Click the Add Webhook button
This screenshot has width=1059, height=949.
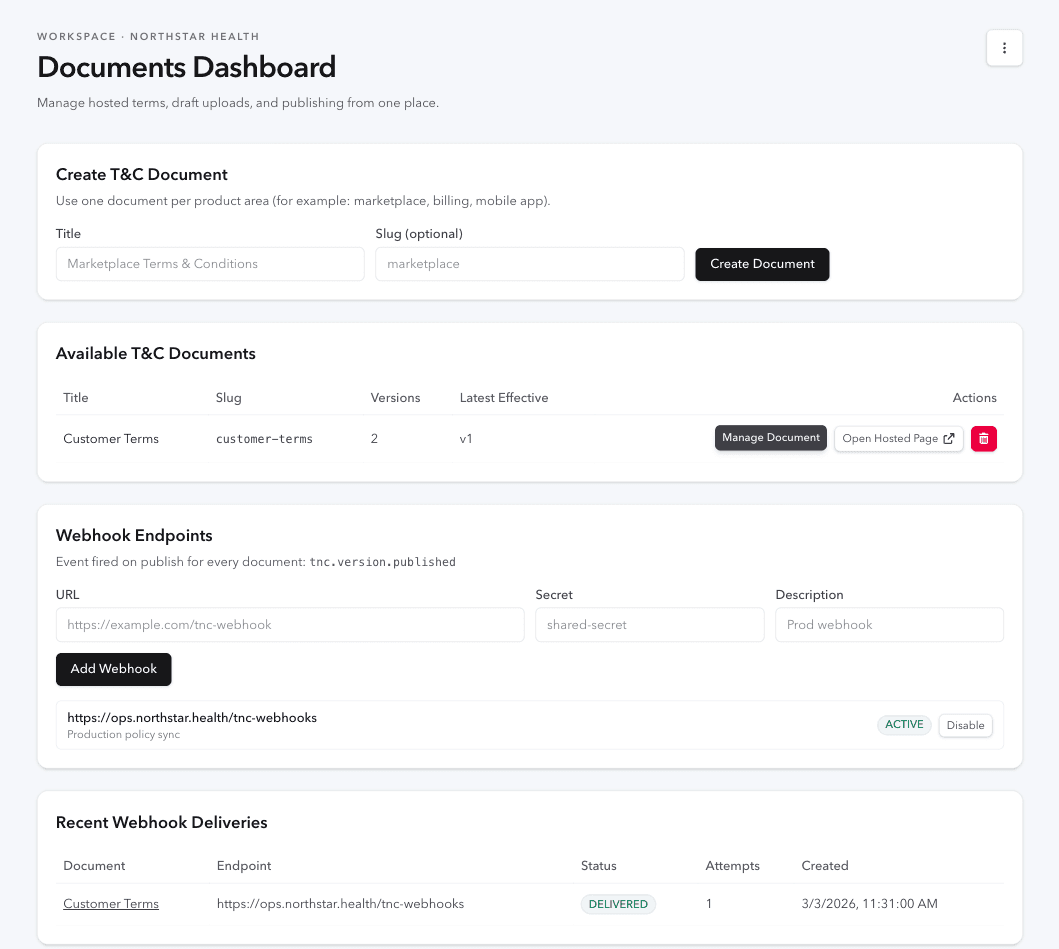click(x=113, y=669)
